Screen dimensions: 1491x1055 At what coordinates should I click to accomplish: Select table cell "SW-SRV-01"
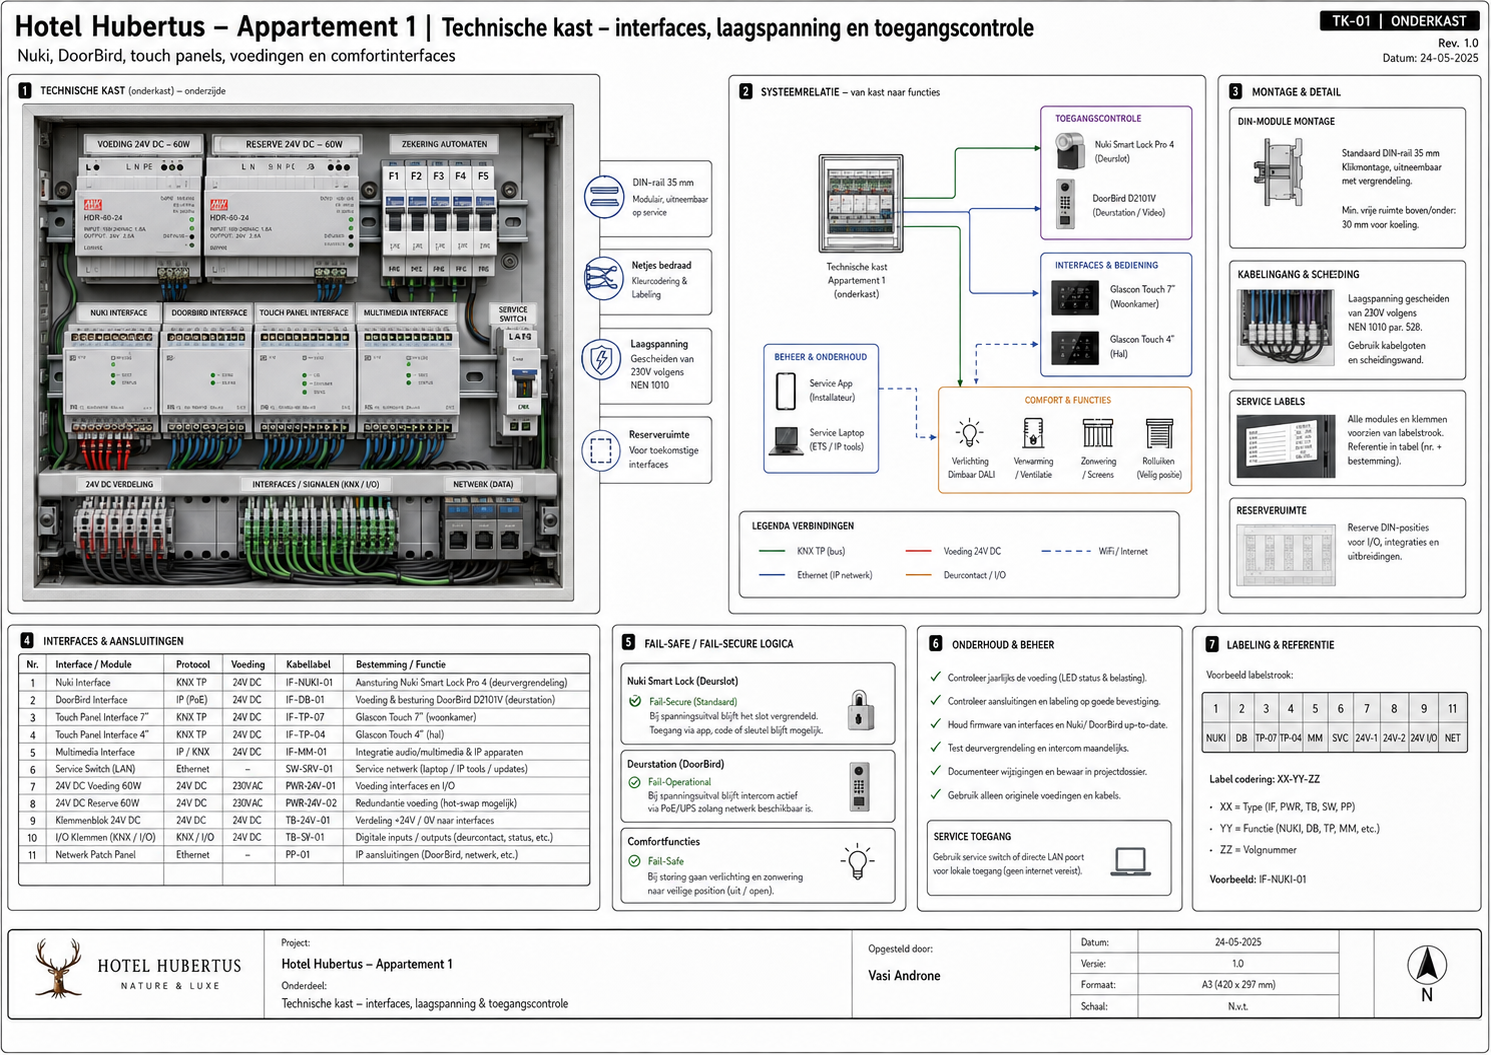[308, 769]
